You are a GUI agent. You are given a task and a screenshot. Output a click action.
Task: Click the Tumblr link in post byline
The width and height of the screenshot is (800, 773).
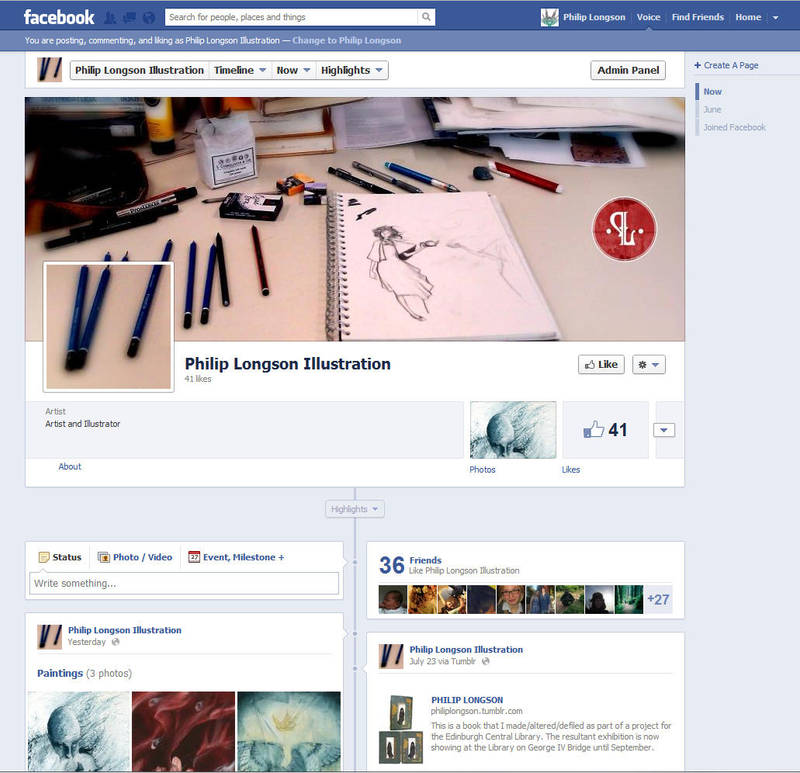click(463, 661)
